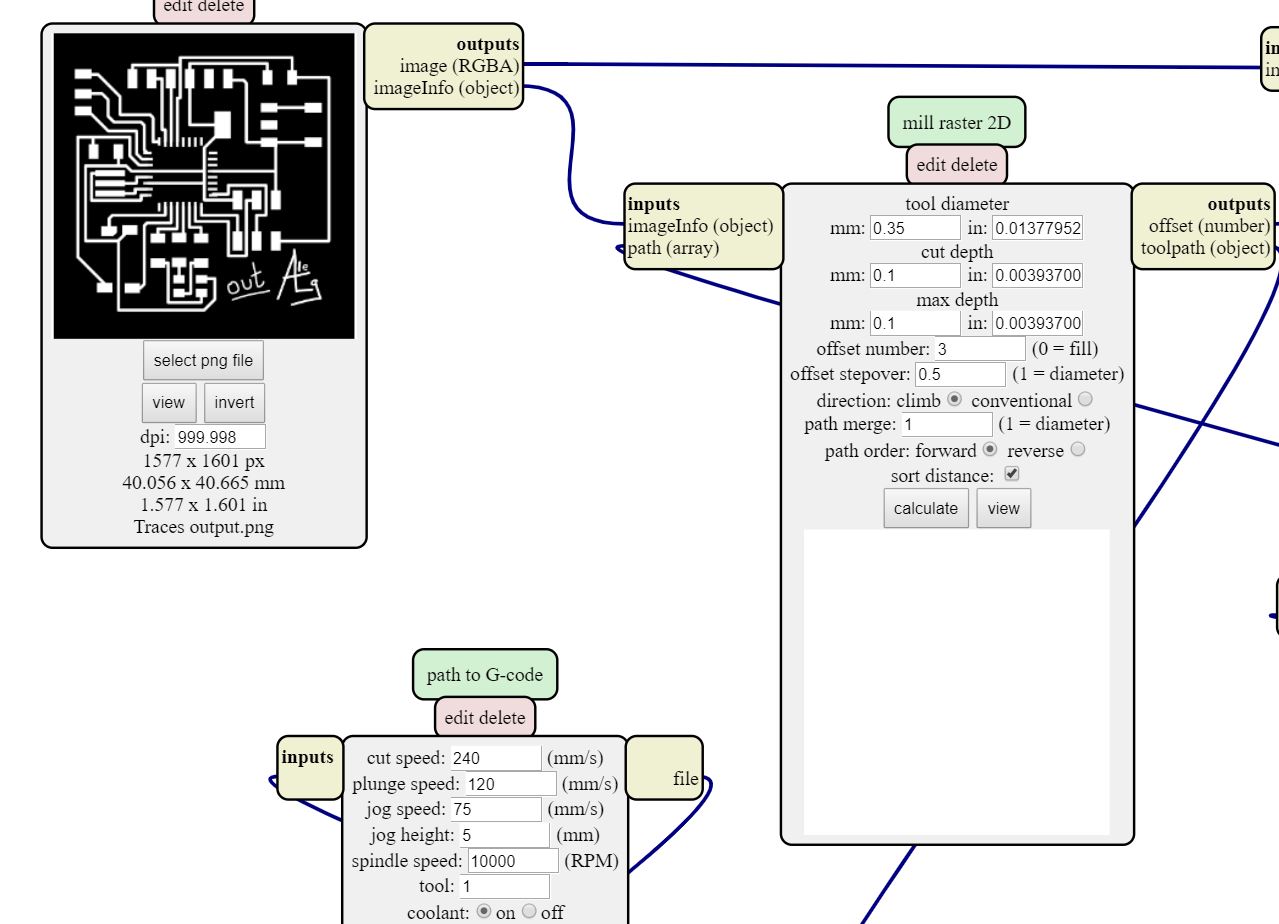Invert the loaded PNG image
Screen dimensions: 1279x924
tap(234, 402)
